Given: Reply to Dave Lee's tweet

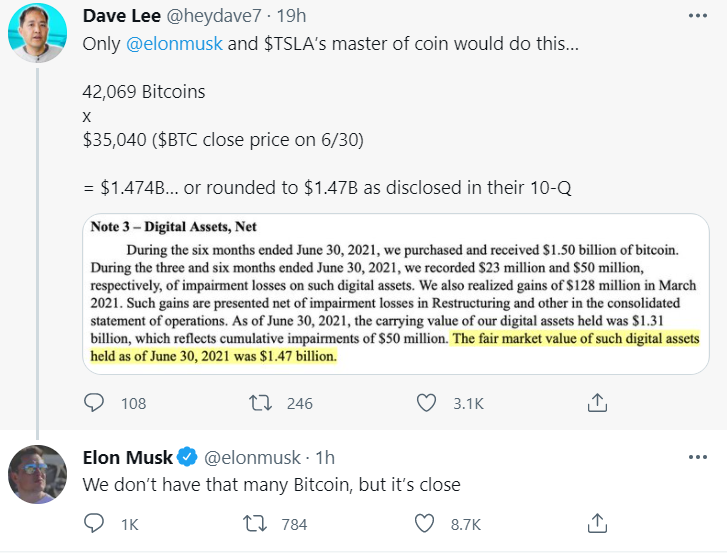Looking at the screenshot, I should coord(95,403).
